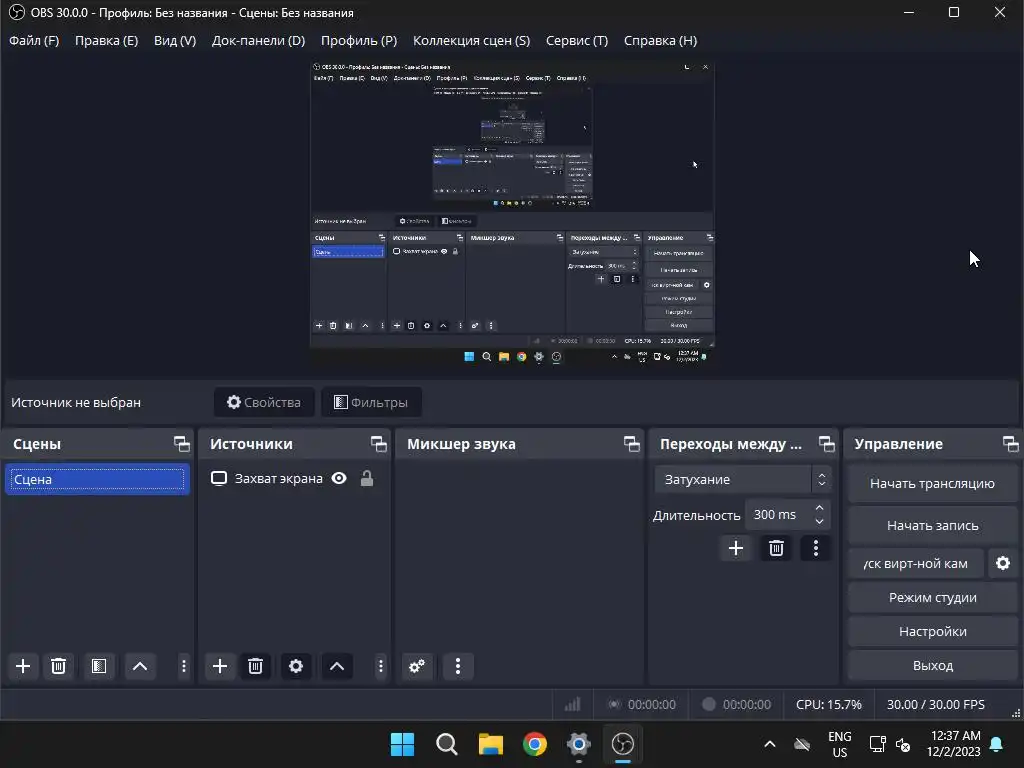Open Windows Start menu
Screen dimensions: 1024x768
click(x=402, y=744)
